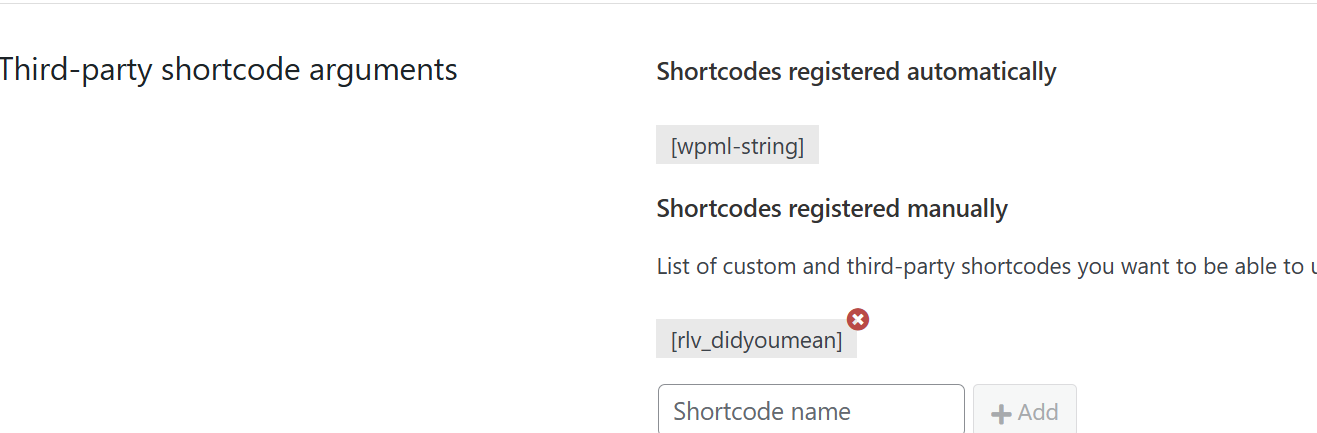This screenshot has width=1317, height=433.
Task: Click the word 'automatically' in the heading
Action: tap(981, 72)
